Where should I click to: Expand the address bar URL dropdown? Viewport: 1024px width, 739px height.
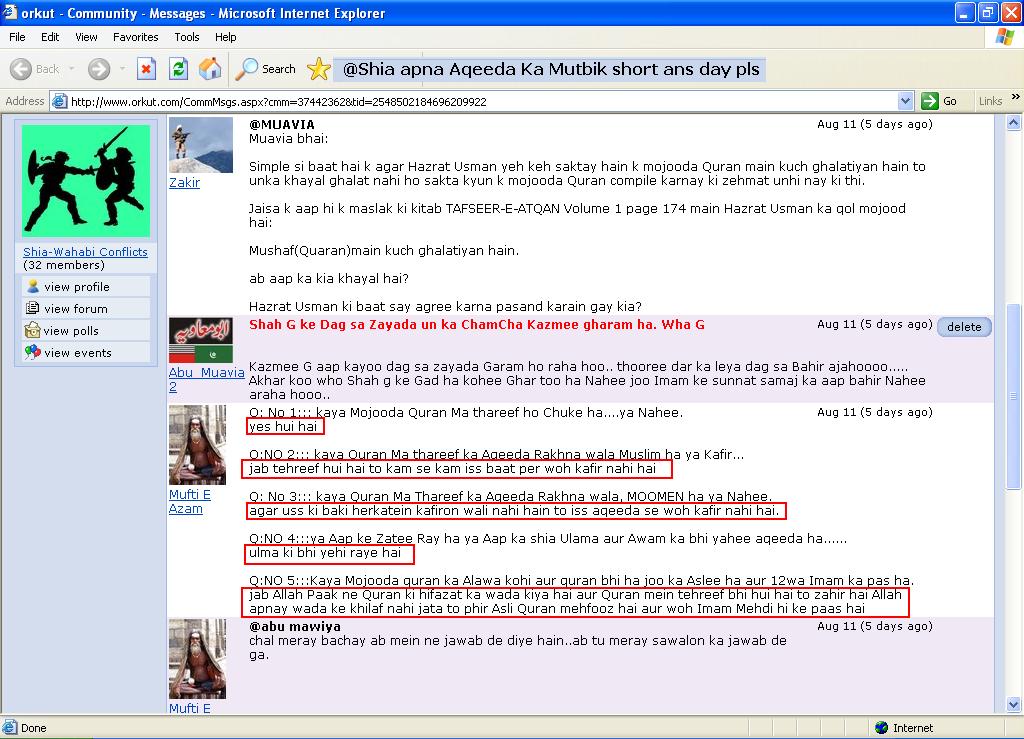pos(905,101)
